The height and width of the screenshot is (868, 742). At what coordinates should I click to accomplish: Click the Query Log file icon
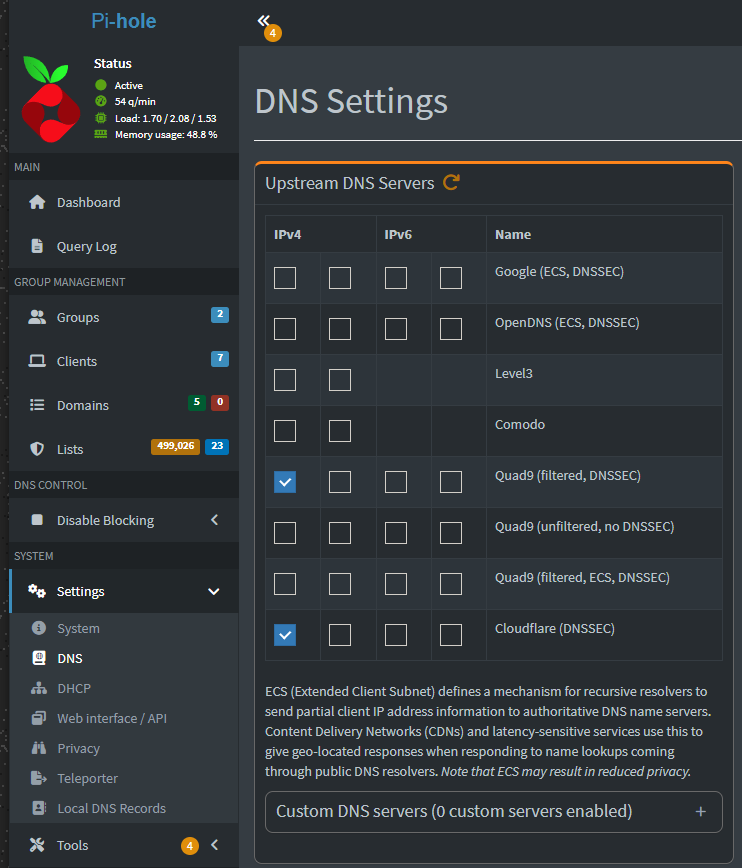(37, 246)
